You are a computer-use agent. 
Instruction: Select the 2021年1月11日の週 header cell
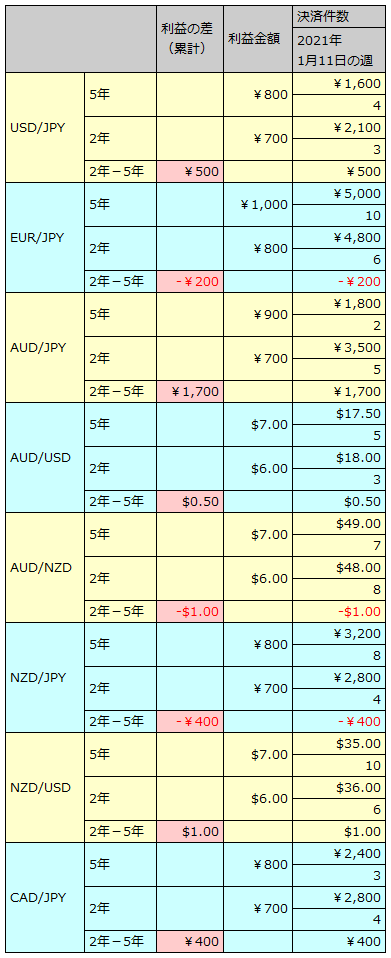[x=338, y=50]
